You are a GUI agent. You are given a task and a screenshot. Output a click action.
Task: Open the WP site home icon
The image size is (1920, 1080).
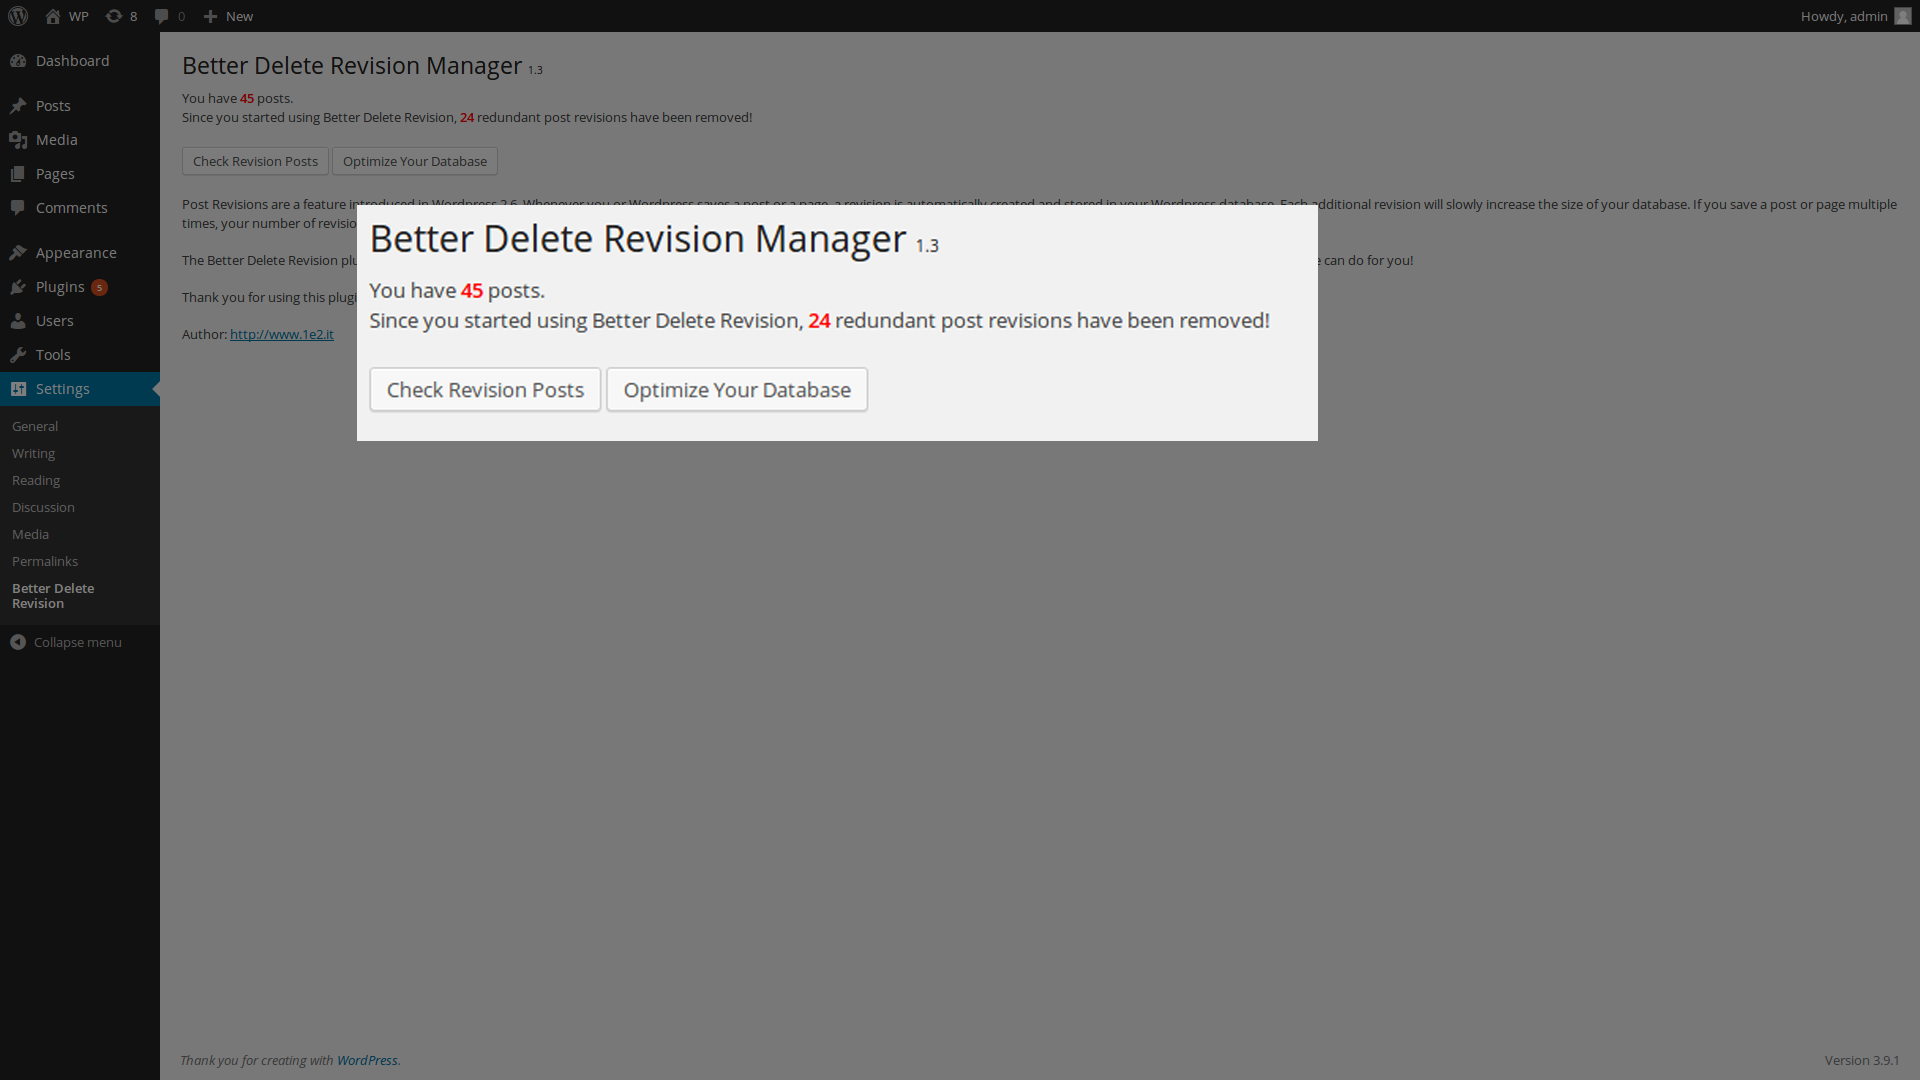pyautogui.click(x=53, y=16)
